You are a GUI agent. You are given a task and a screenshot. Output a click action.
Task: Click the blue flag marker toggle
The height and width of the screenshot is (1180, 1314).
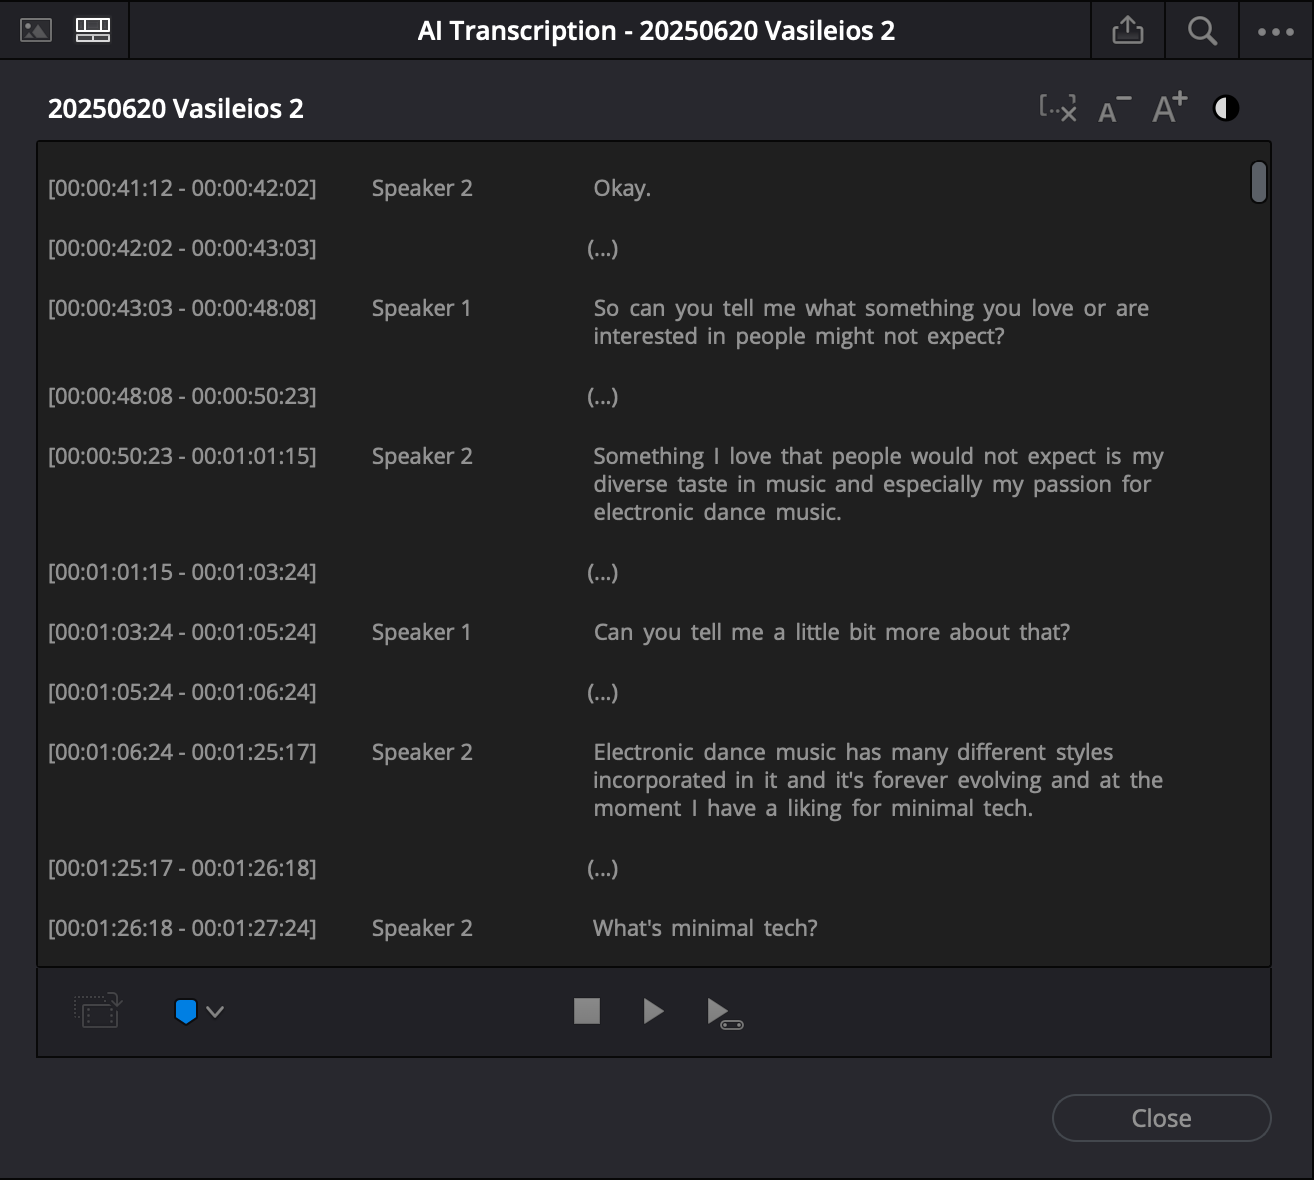[x=186, y=1011]
